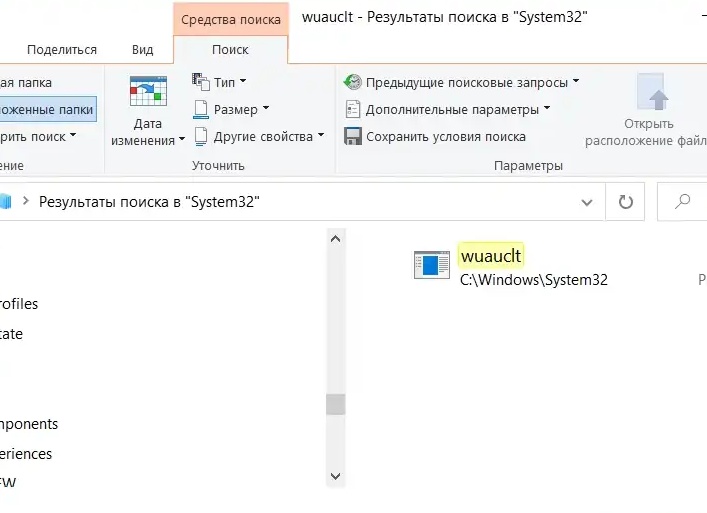Click the C:\Windows\System32 path text
This screenshot has height=513, width=707.
pos(534,280)
